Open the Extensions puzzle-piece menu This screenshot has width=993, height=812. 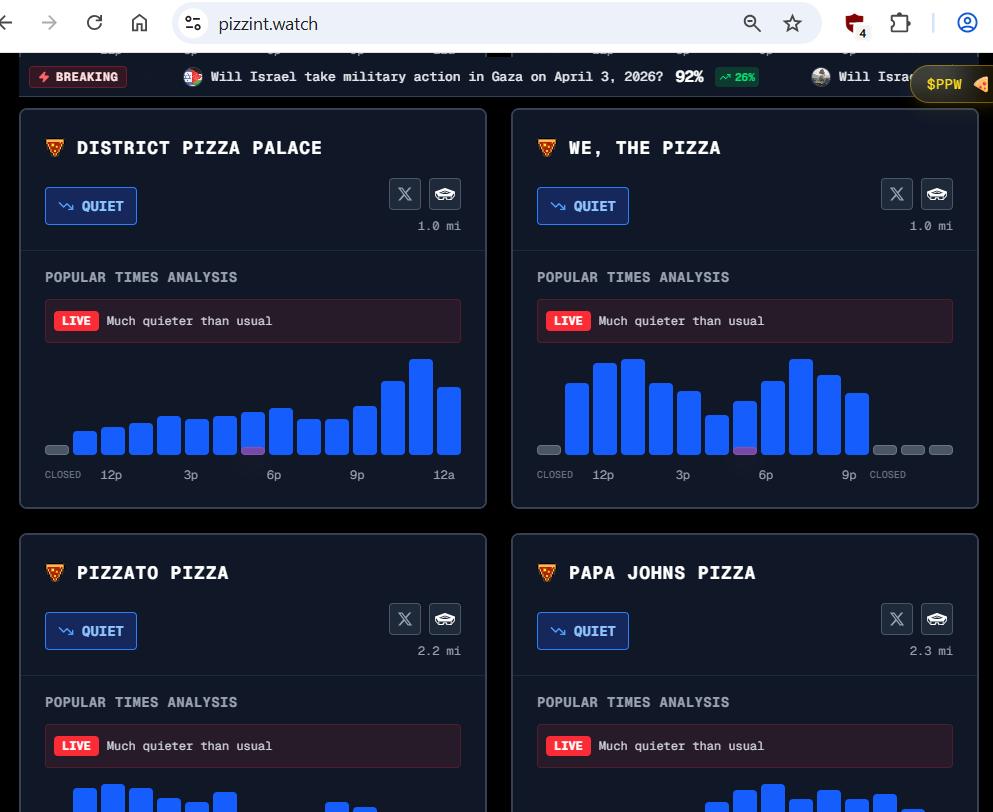coord(900,23)
